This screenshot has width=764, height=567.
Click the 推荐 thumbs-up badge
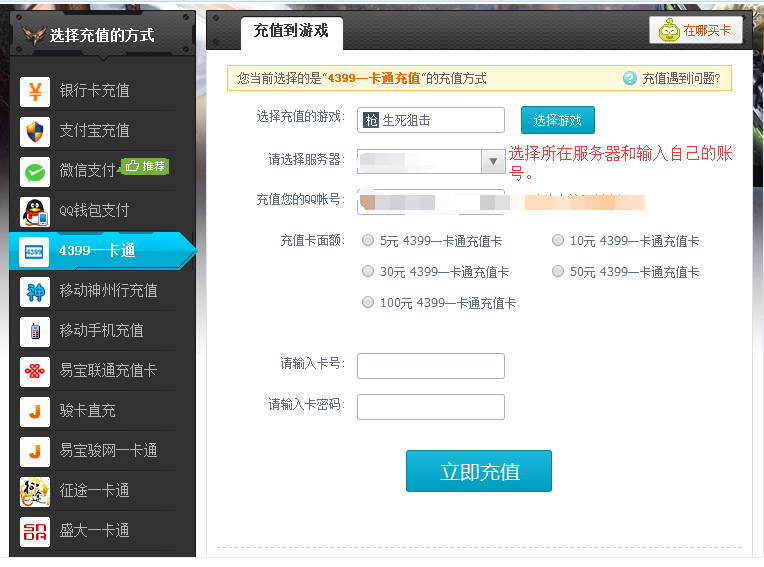pos(145,166)
